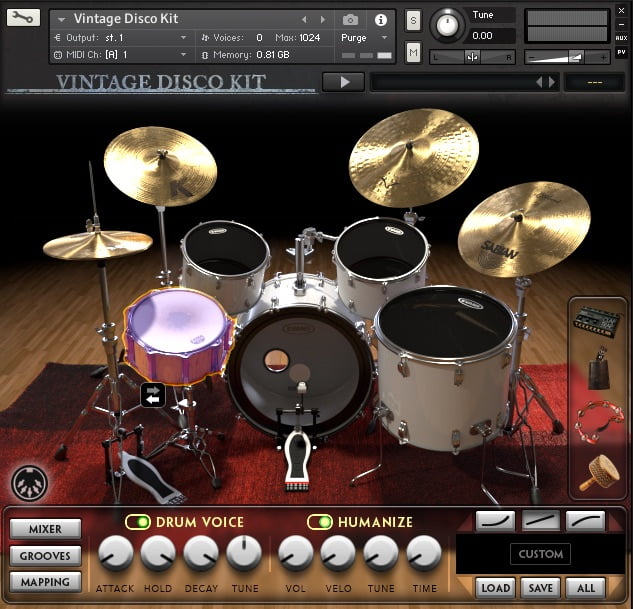The width and height of the screenshot is (633, 609).
Task: Click the hi-hat foot pedal
Action: coord(151,478)
